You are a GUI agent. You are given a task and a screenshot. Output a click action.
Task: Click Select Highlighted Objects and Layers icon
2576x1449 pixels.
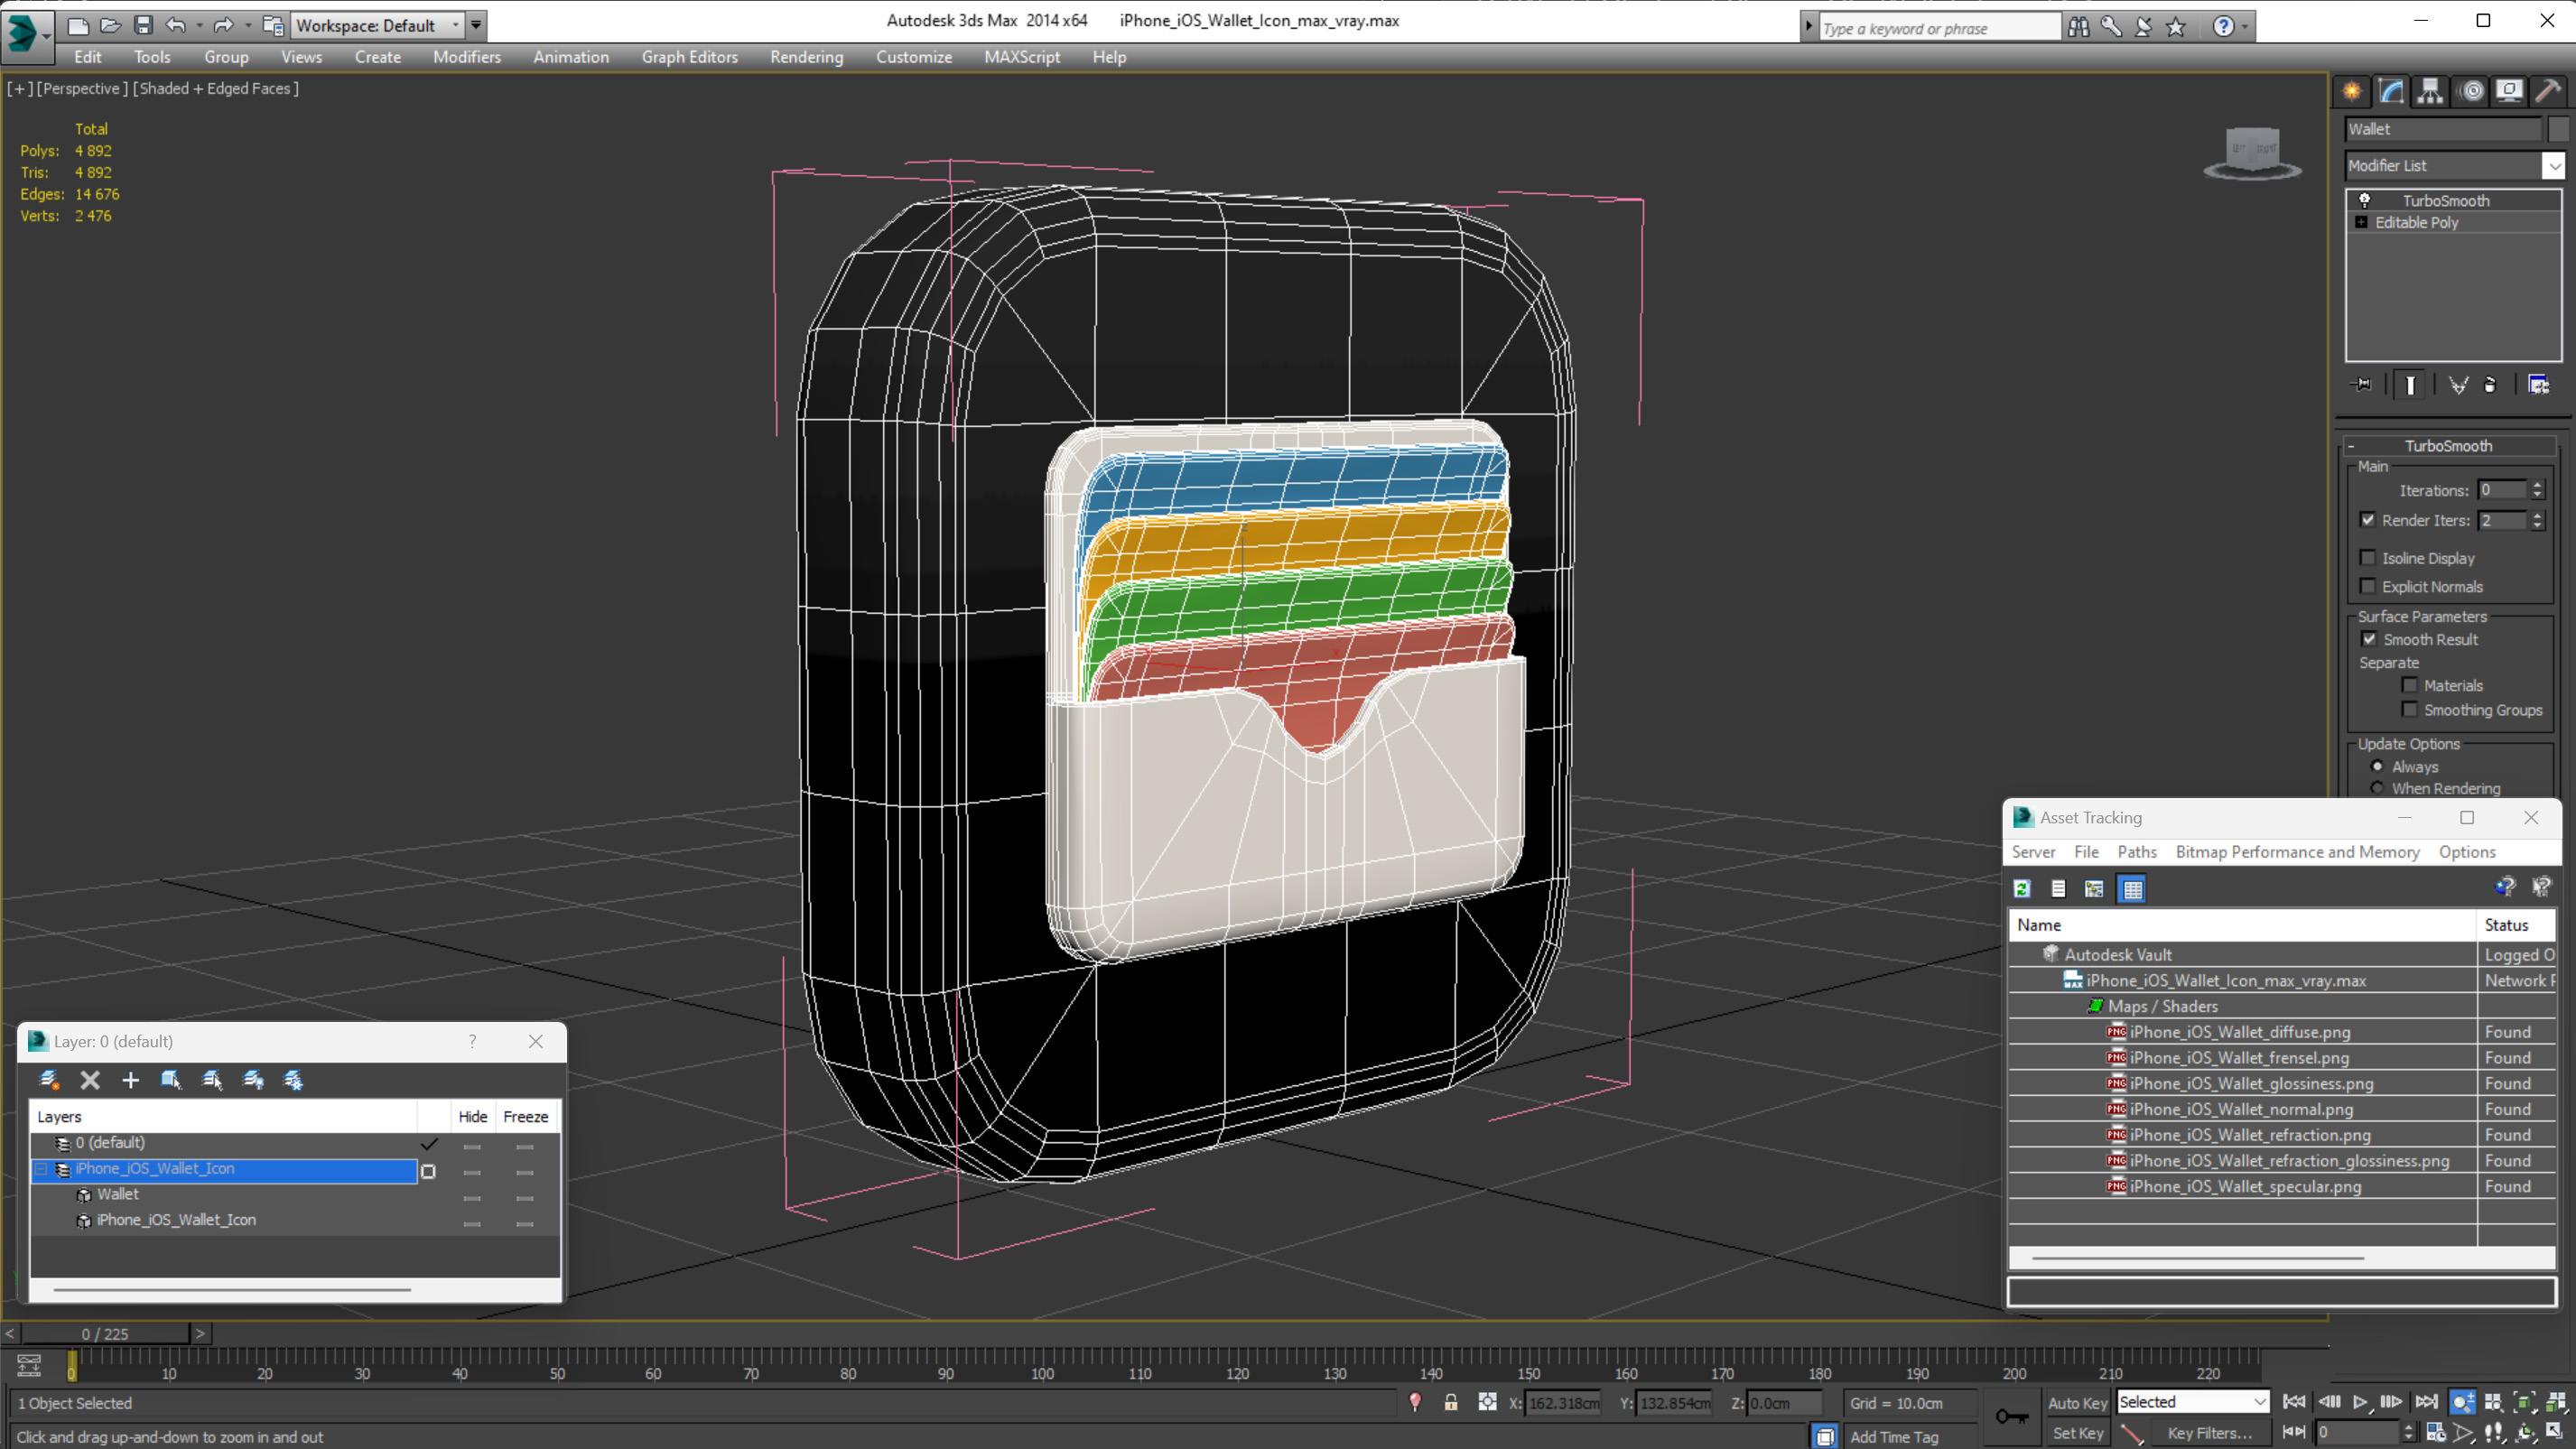tap(171, 1080)
